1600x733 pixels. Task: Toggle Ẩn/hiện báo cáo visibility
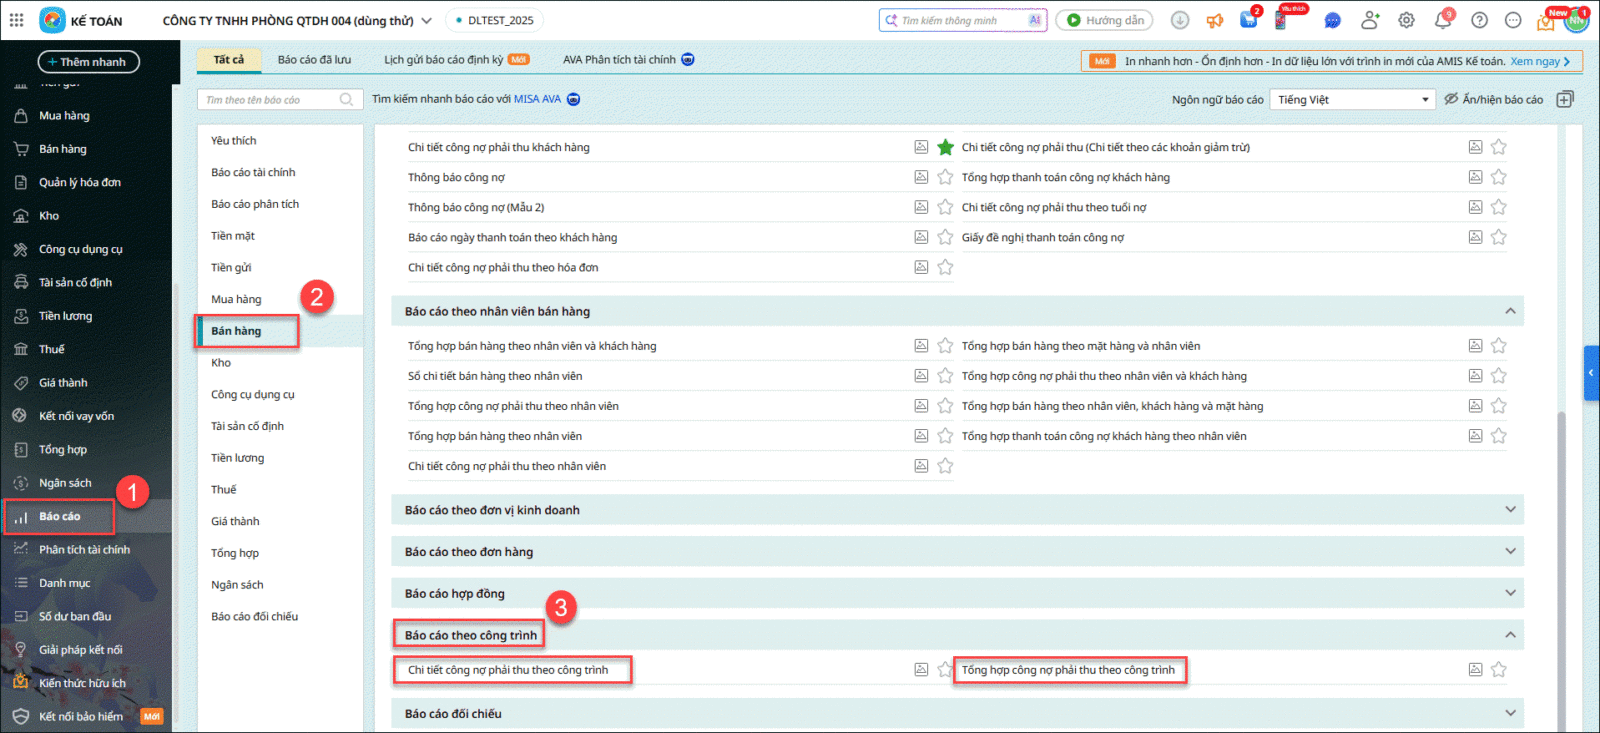(1493, 99)
